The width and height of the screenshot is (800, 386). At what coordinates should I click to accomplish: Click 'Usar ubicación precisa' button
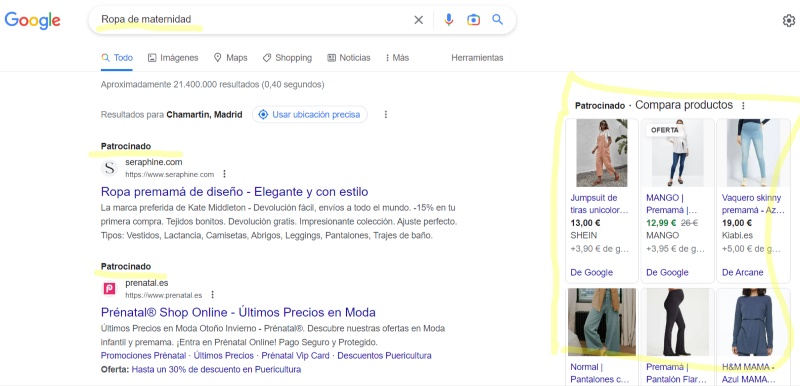point(310,115)
